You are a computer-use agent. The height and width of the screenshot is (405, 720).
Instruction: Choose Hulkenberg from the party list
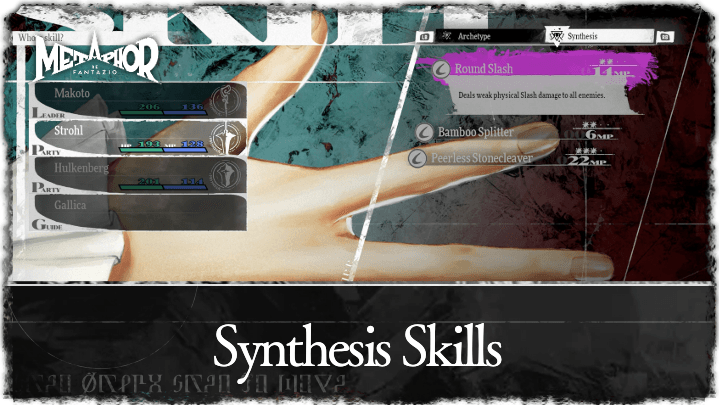click(x=140, y=174)
